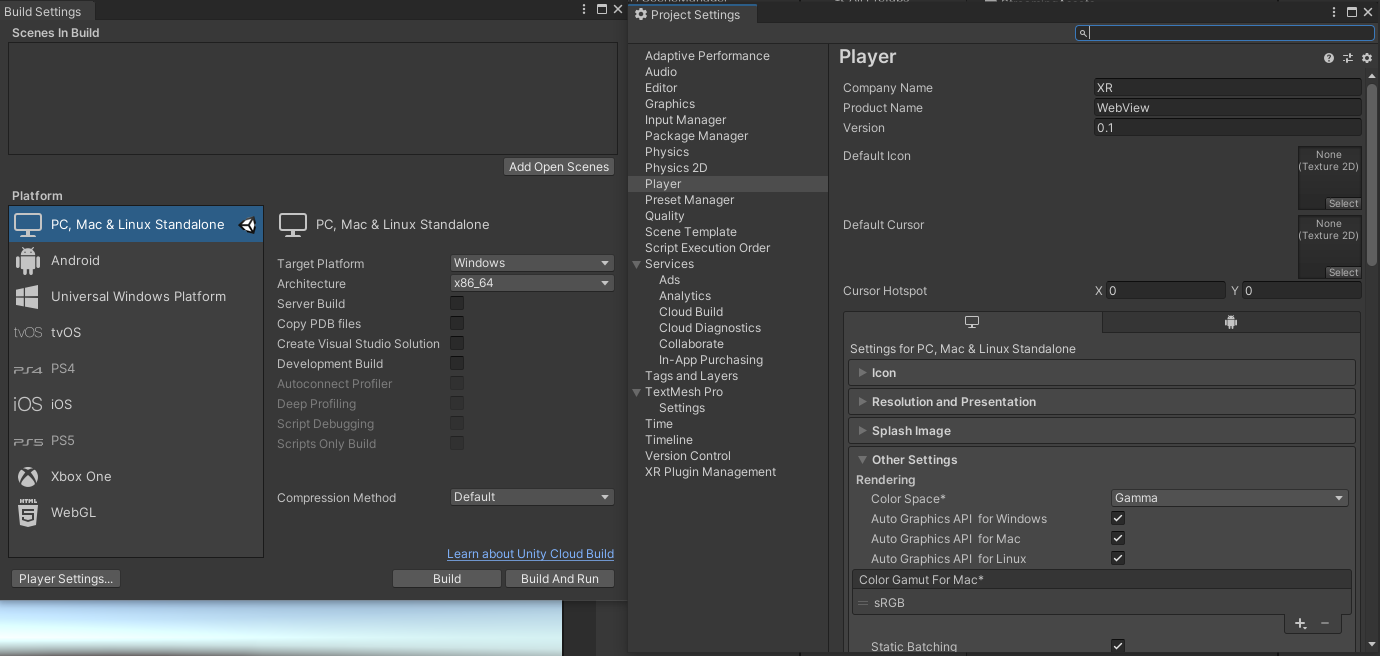
Task: Open the Player settings gear menu
Action: [1367, 58]
